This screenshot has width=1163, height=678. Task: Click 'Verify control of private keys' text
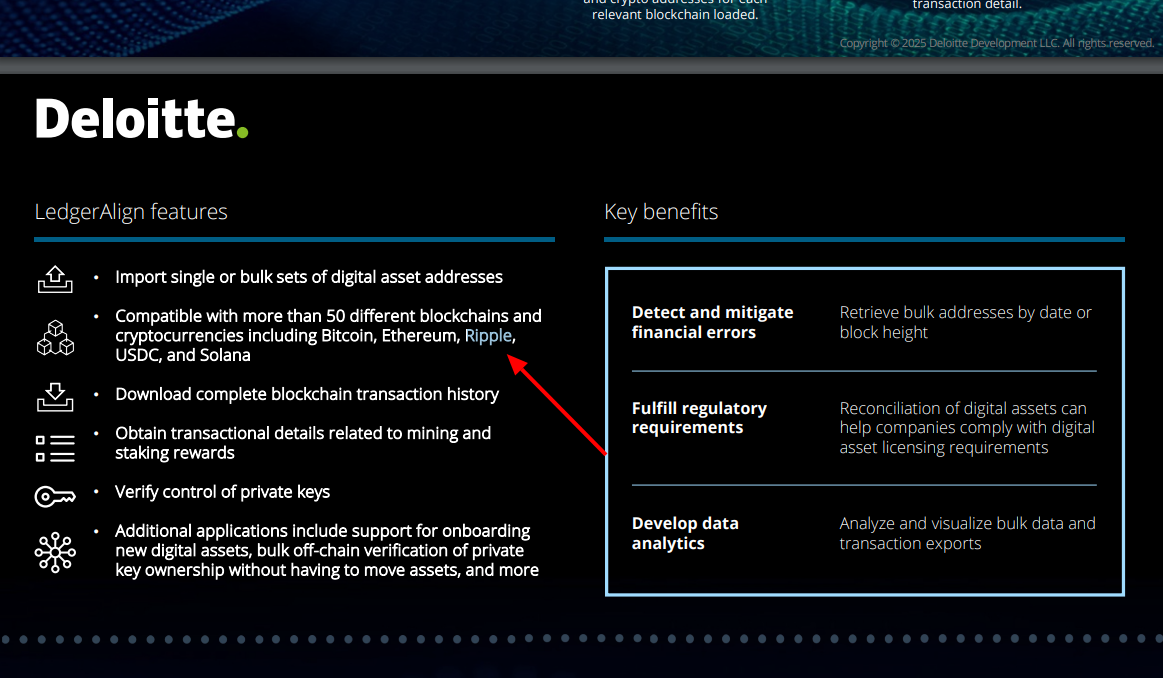223,492
